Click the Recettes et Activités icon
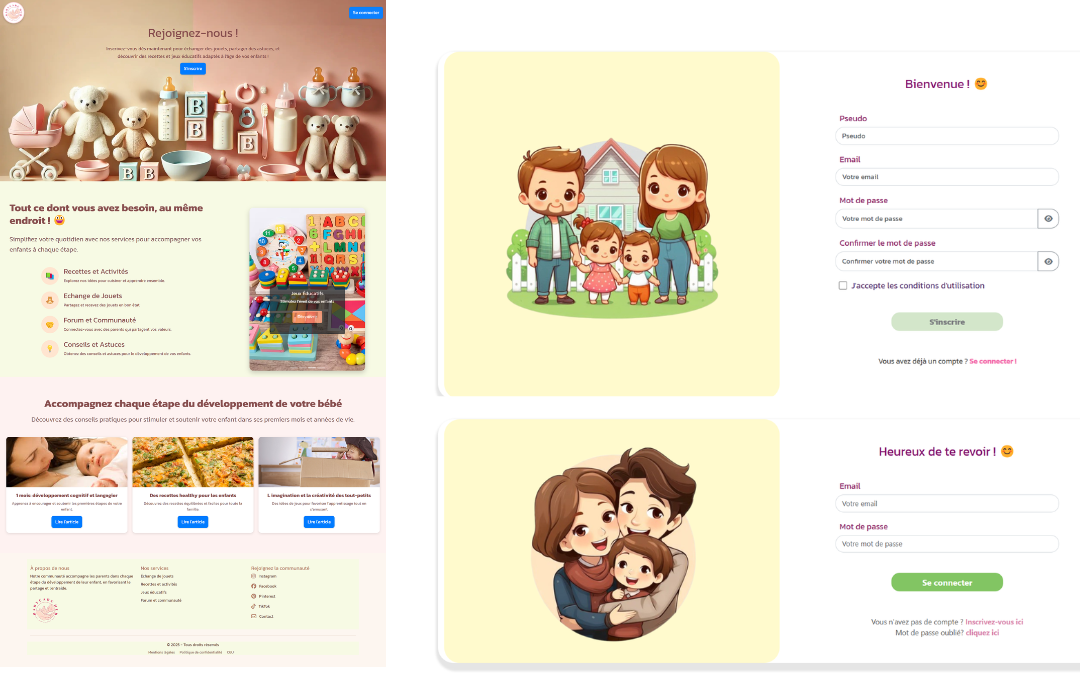1080x674 pixels. click(x=49, y=276)
